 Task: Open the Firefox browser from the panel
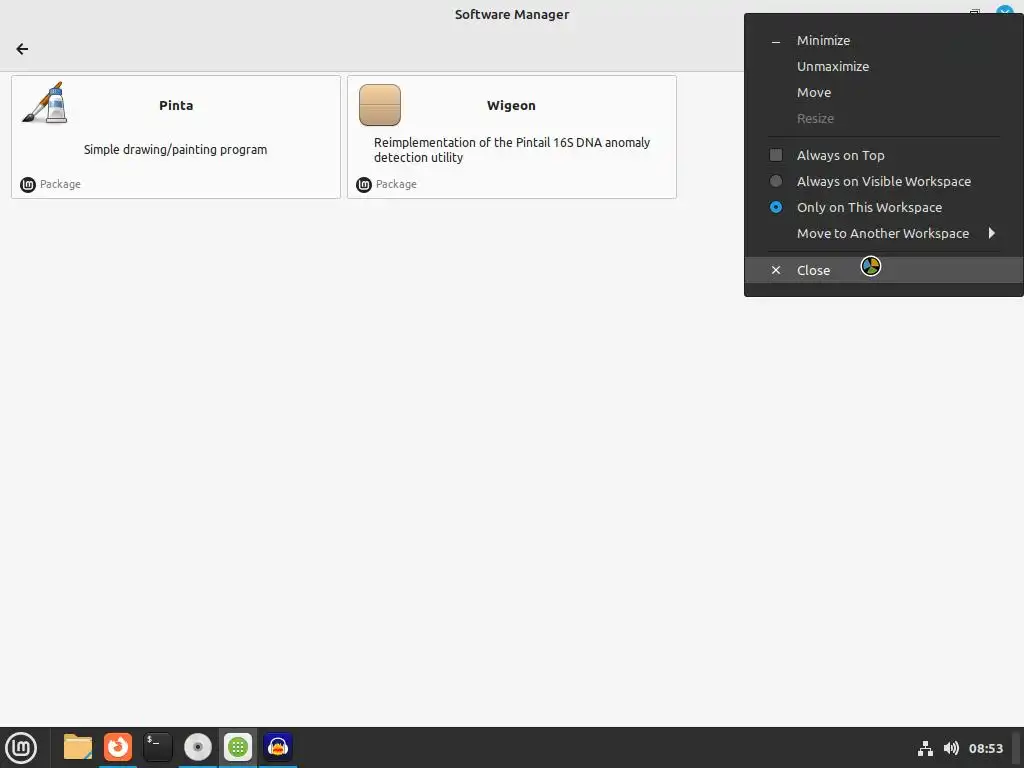coord(118,747)
